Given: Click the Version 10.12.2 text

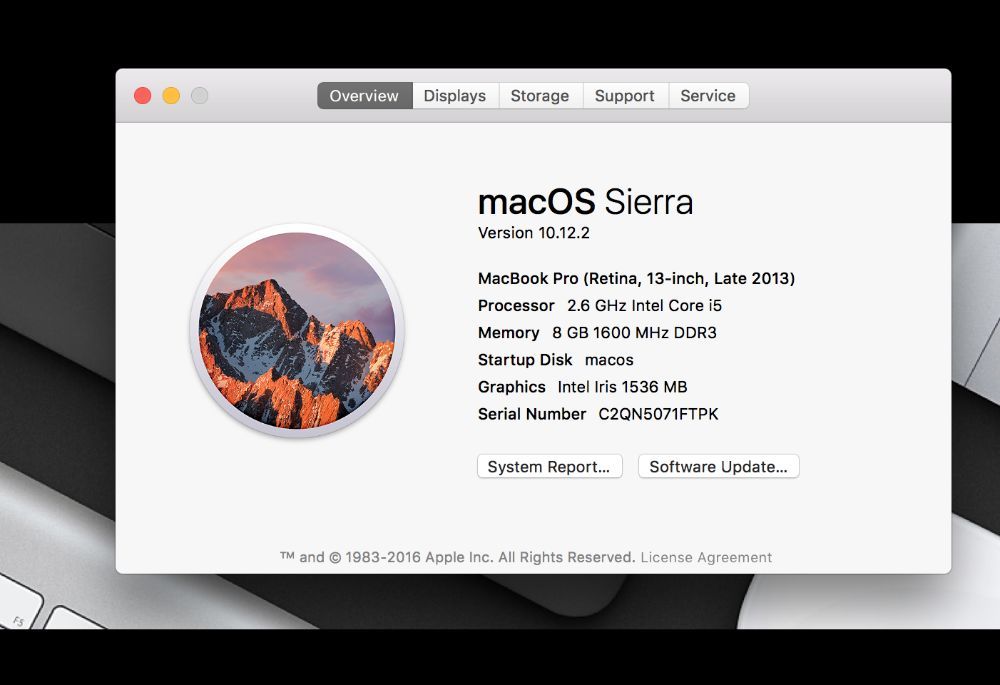Looking at the screenshot, I should [x=534, y=233].
